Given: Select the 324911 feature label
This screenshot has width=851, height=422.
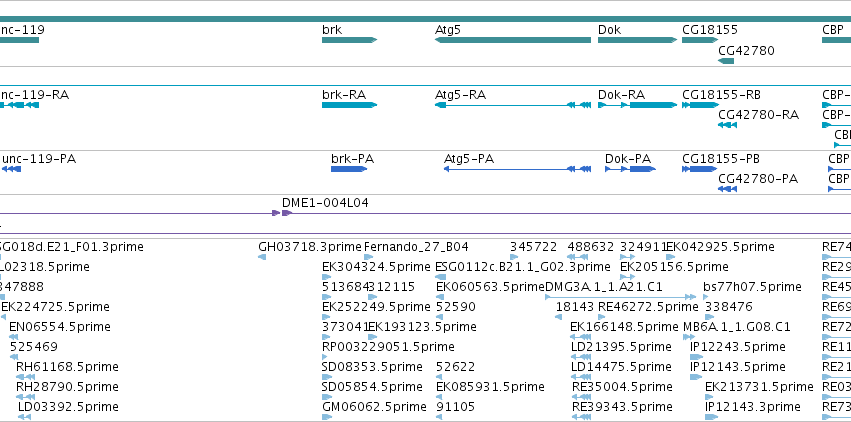Looking at the screenshot, I should [x=643, y=247].
